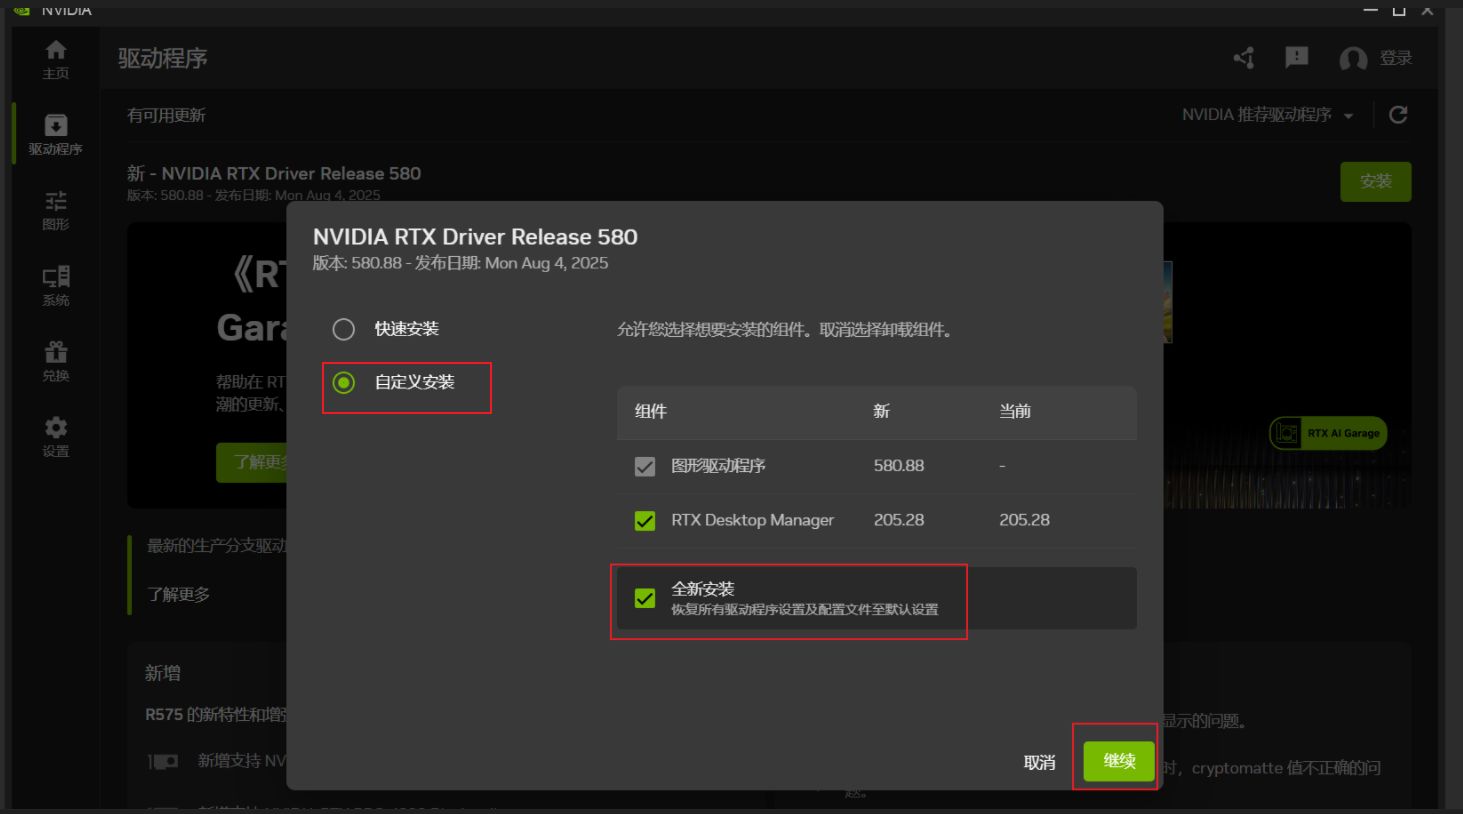Toggle the graphics driver (图形驱动程序) checkbox
This screenshot has height=814, width=1463.
tap(645, 466)
